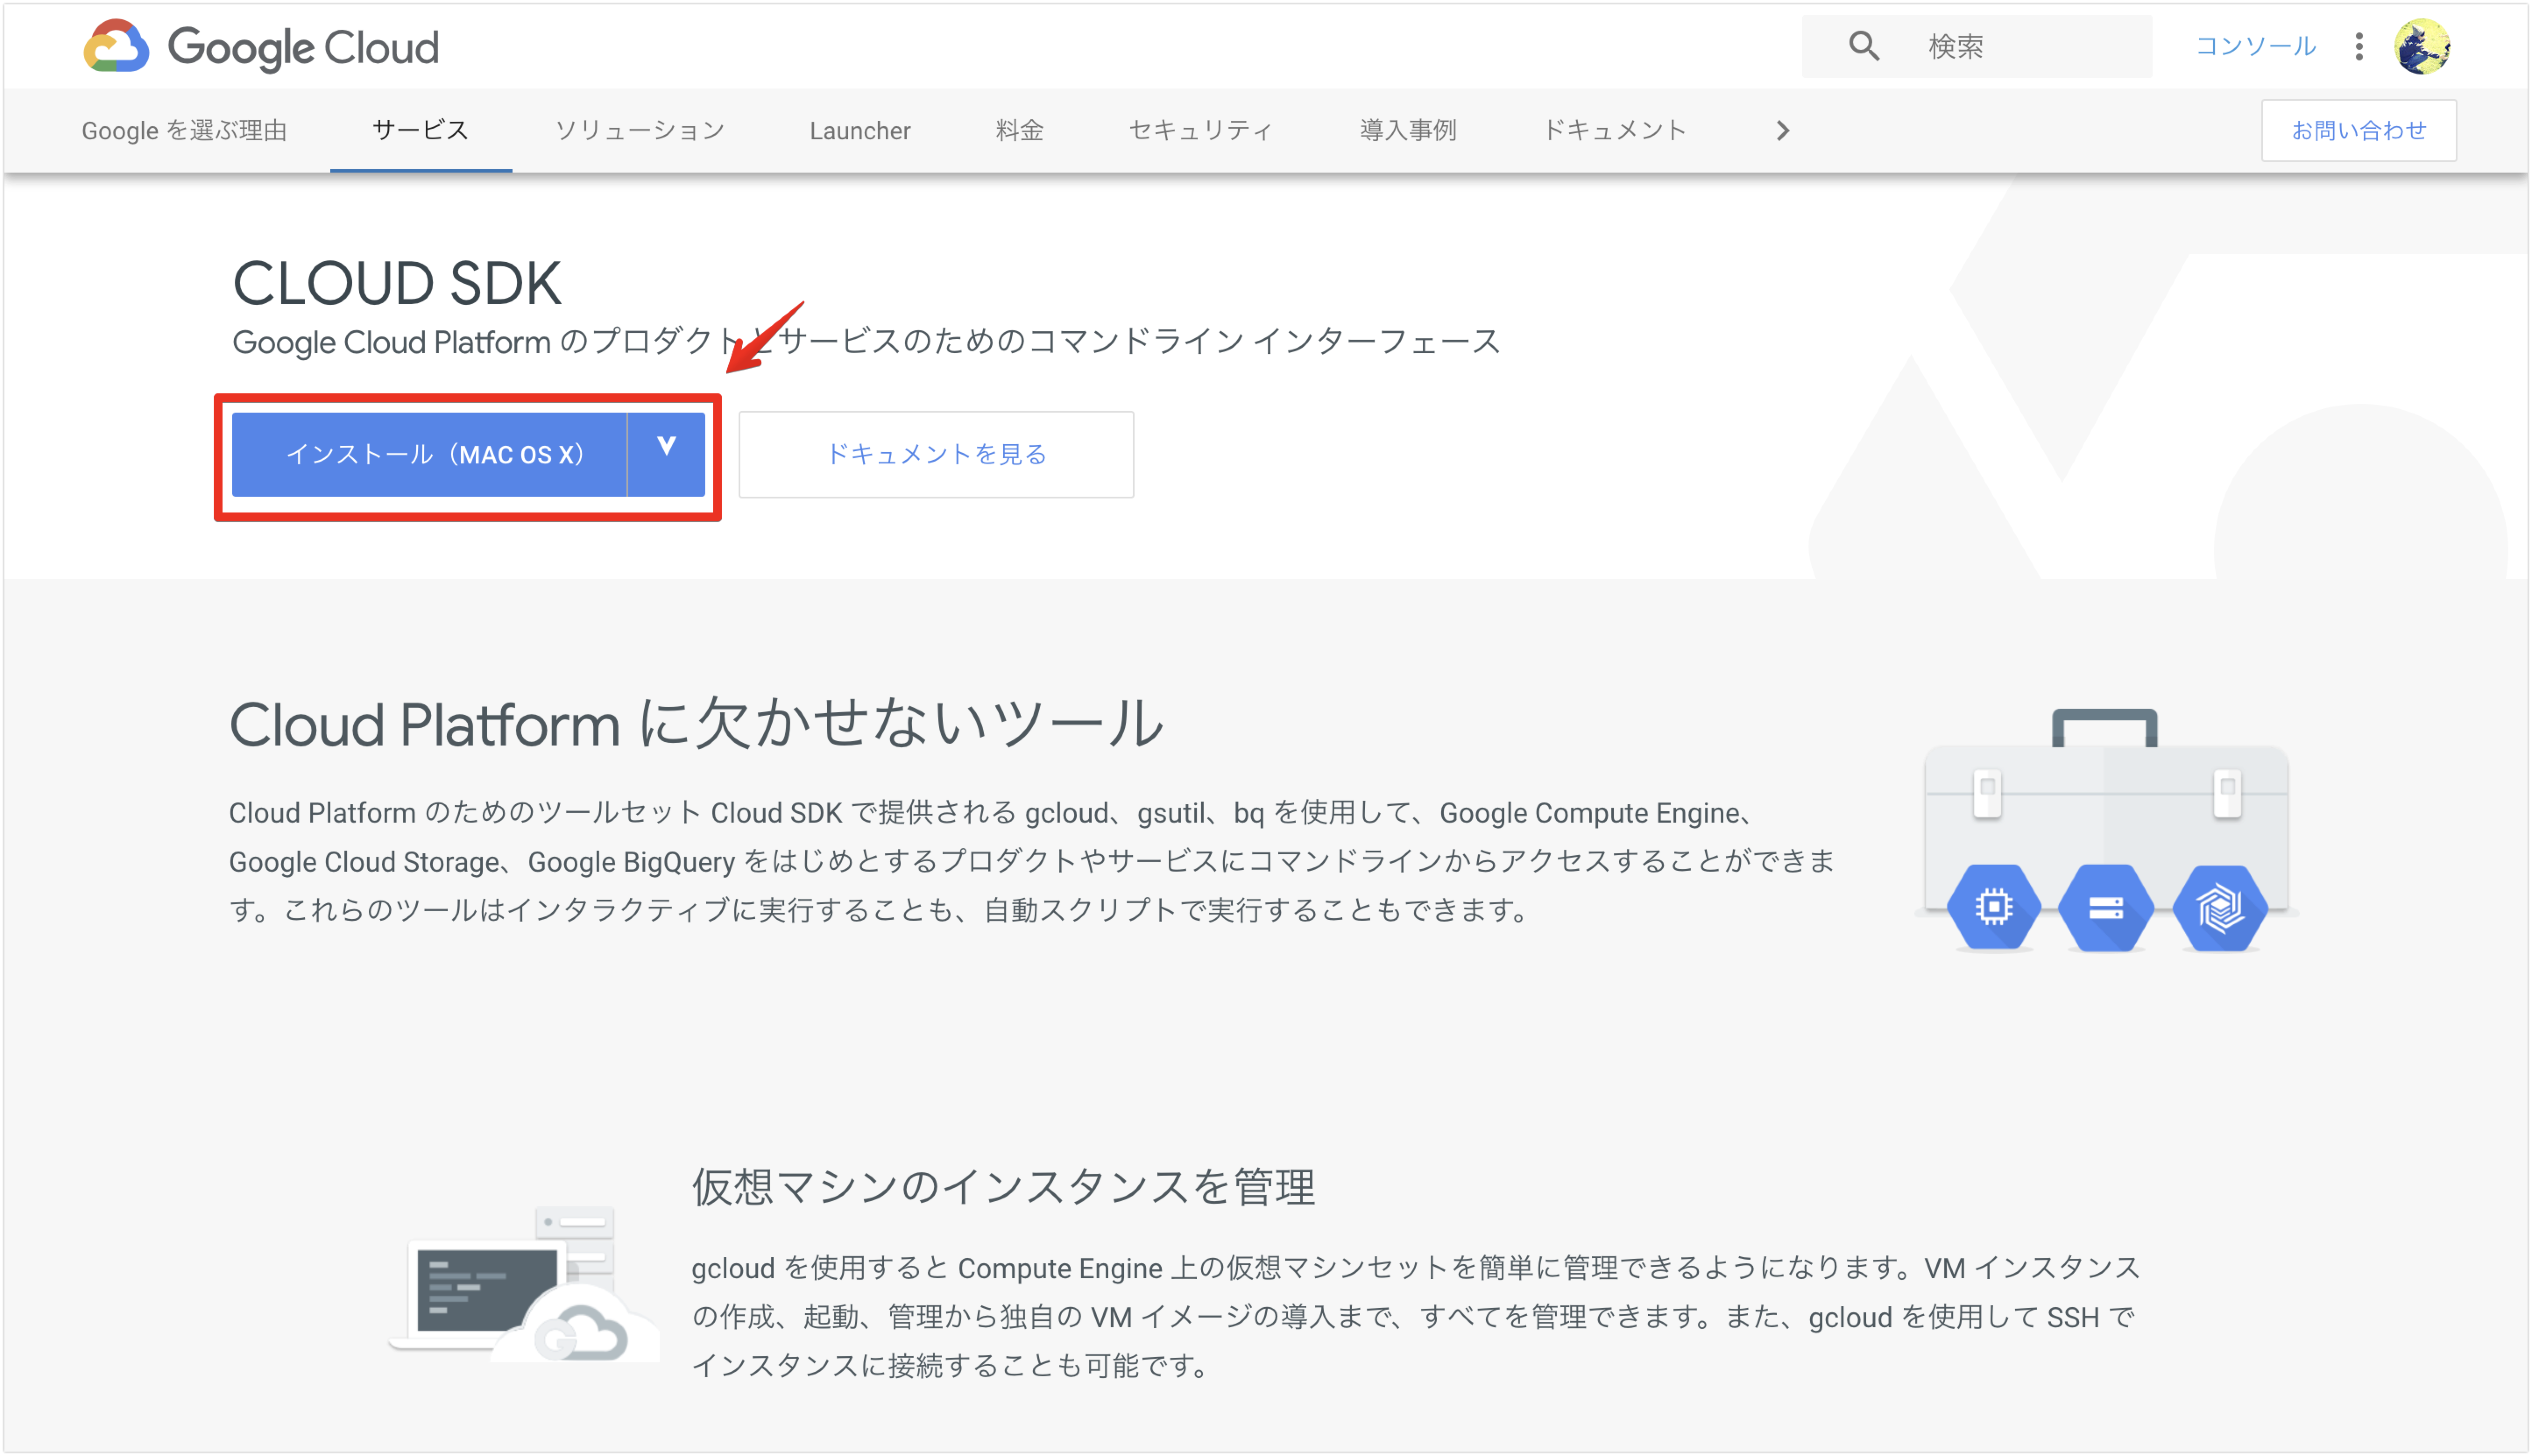
Task: Open the 料金 pricing tab
Action: click(1019, 131)
